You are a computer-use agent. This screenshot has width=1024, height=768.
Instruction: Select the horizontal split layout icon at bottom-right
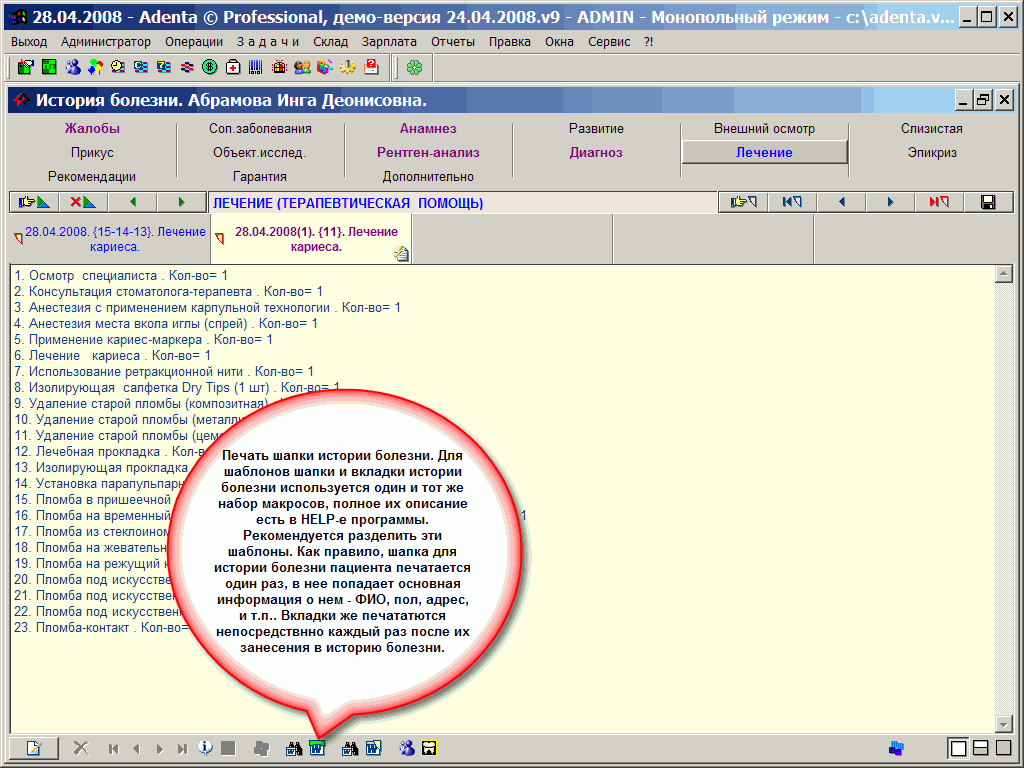pos(981,748)
